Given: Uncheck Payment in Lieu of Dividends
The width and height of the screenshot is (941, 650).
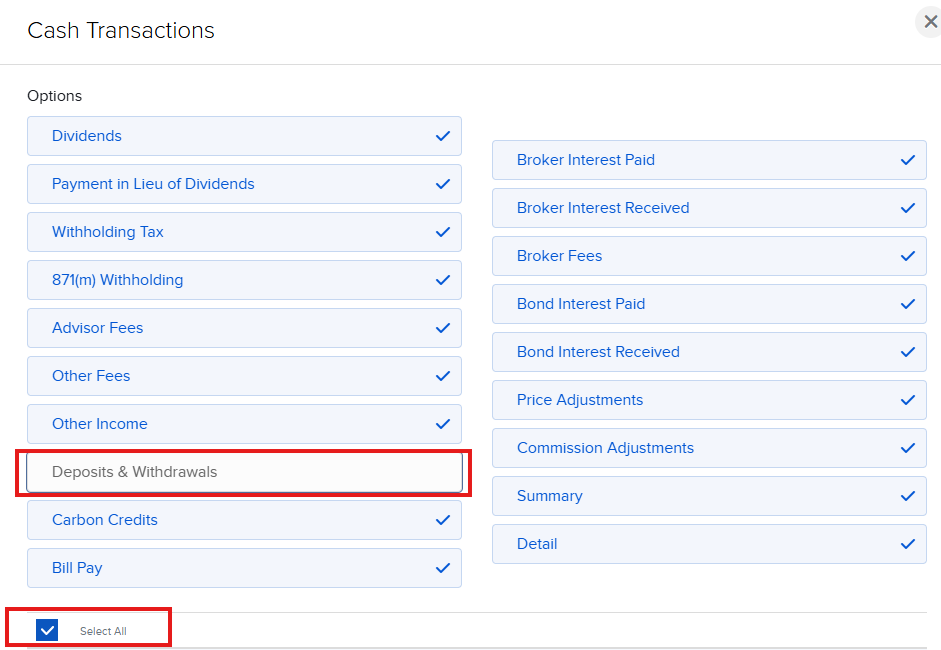Looking at the screenshot, I should [244, 184].
